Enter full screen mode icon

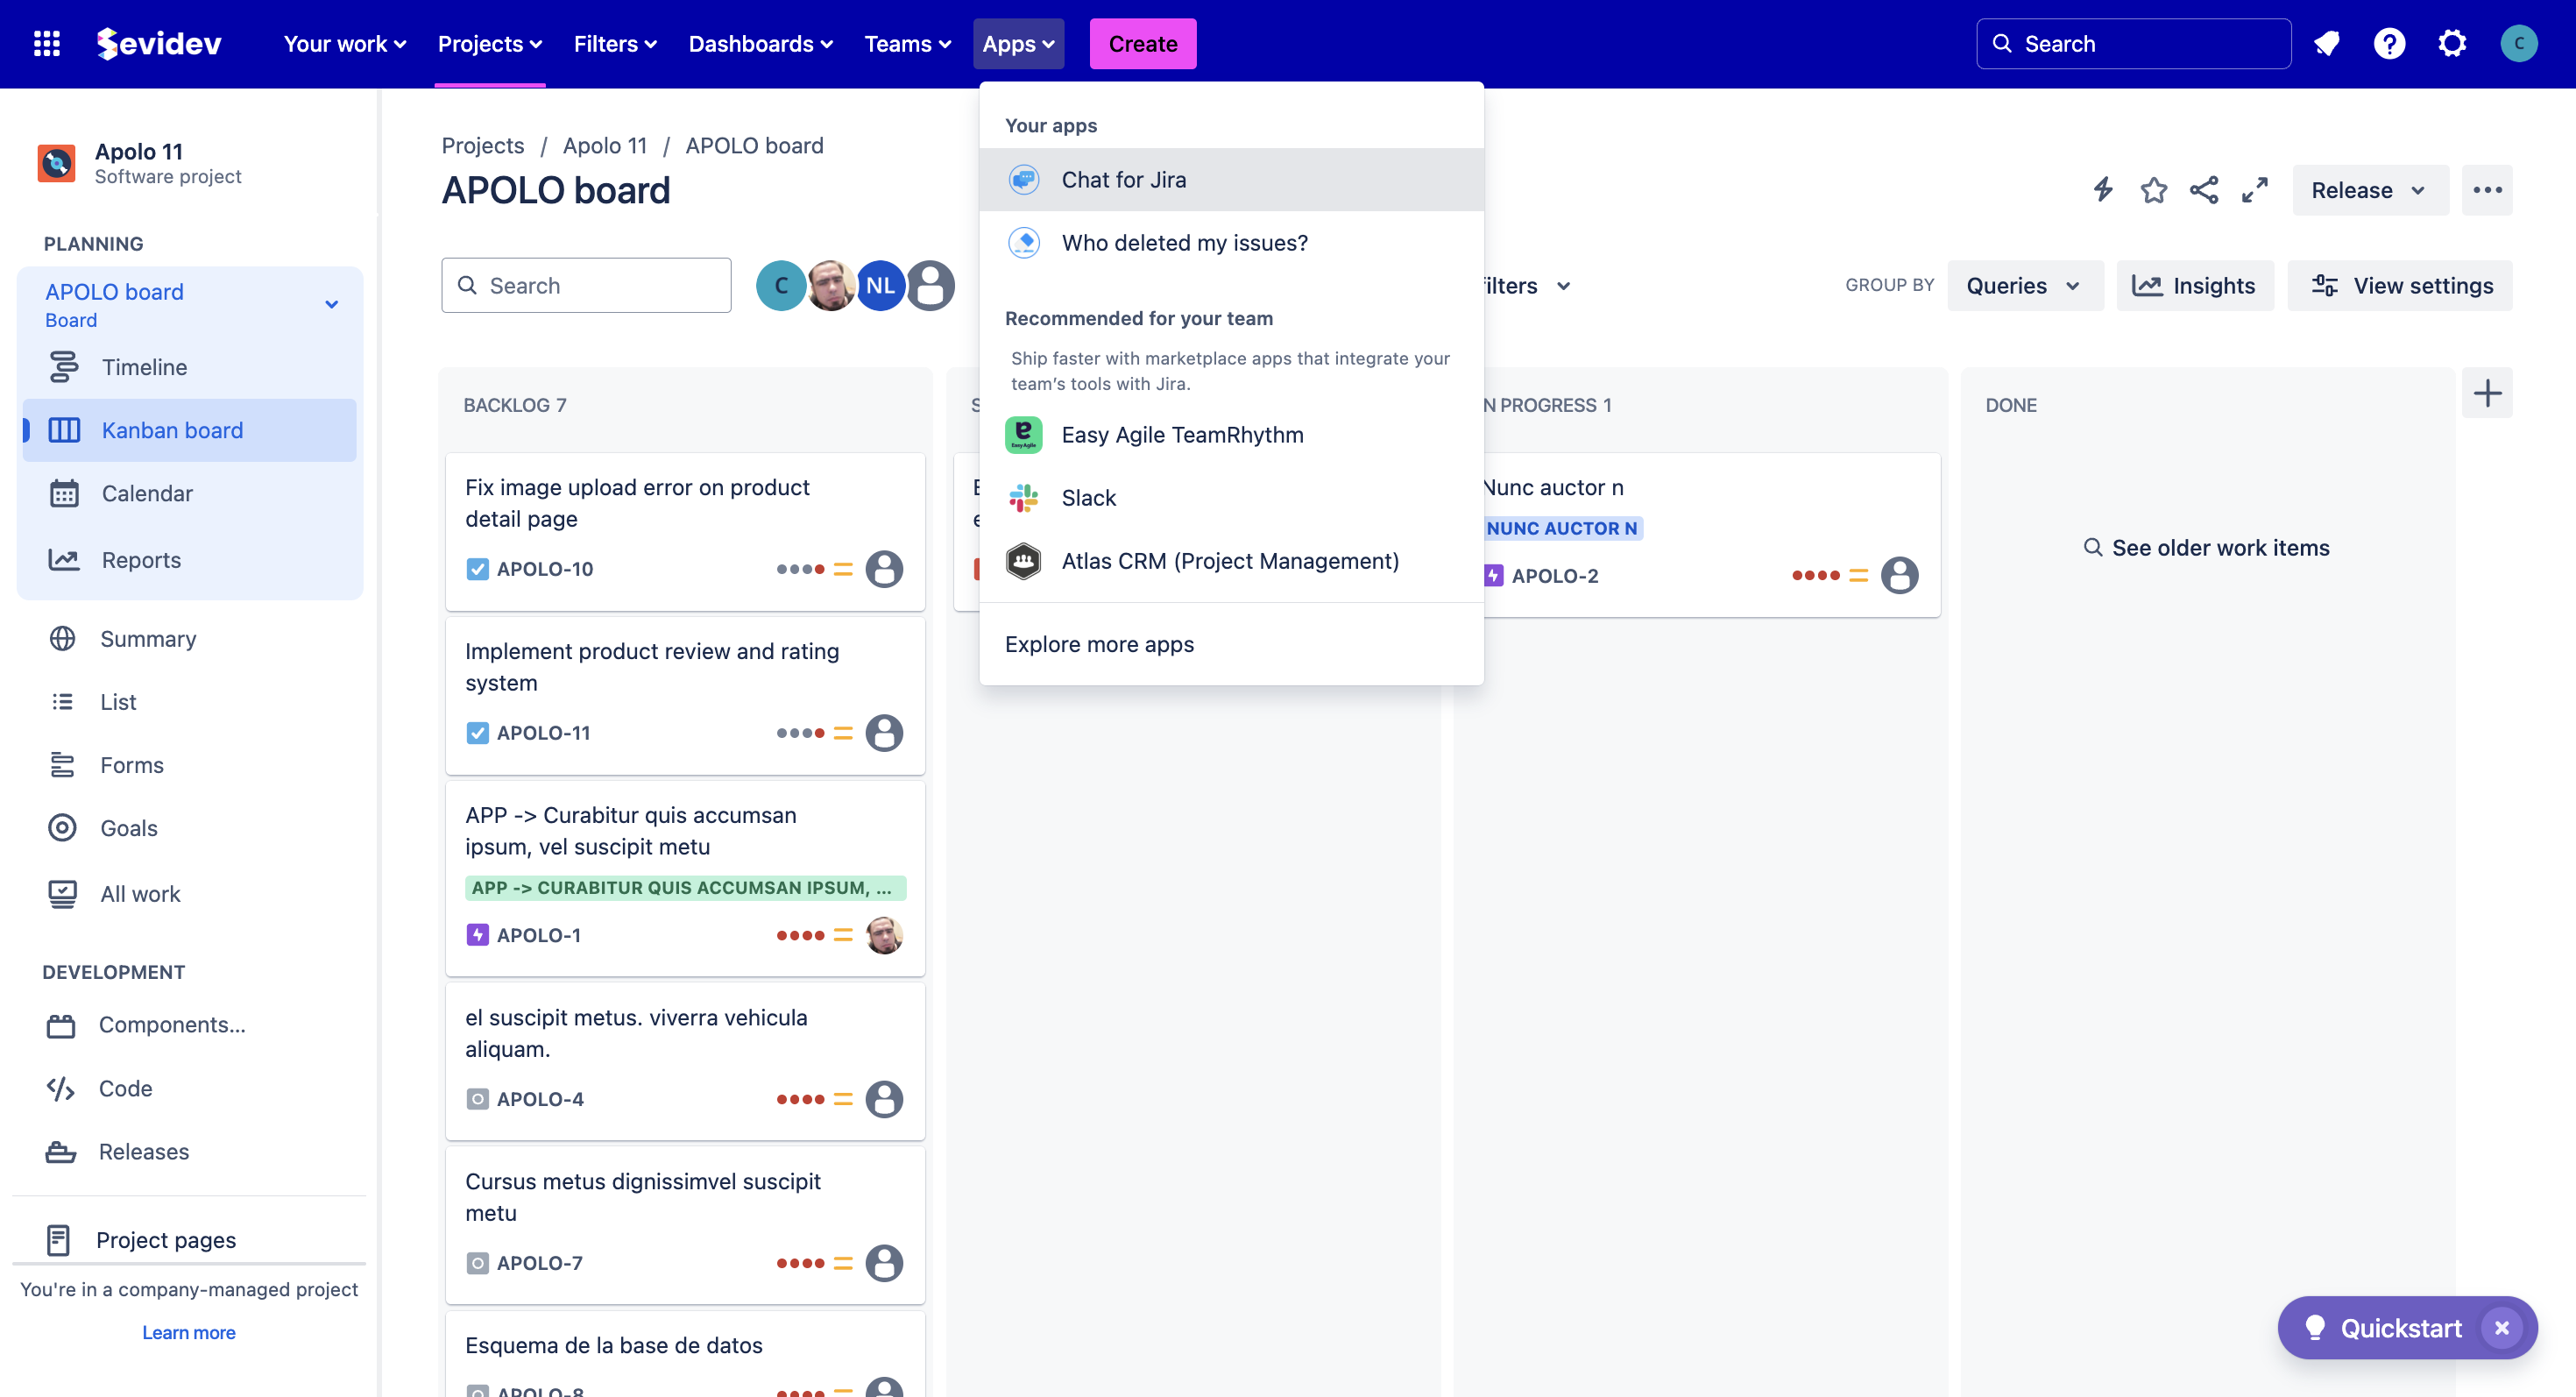[2255, 190]
